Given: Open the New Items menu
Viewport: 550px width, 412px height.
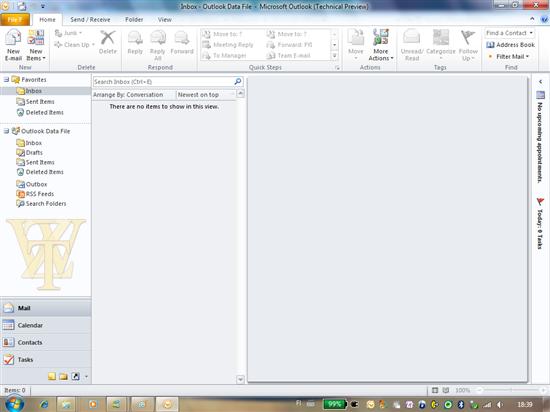Looking at the screenshot, I should (x=36, y=45).
